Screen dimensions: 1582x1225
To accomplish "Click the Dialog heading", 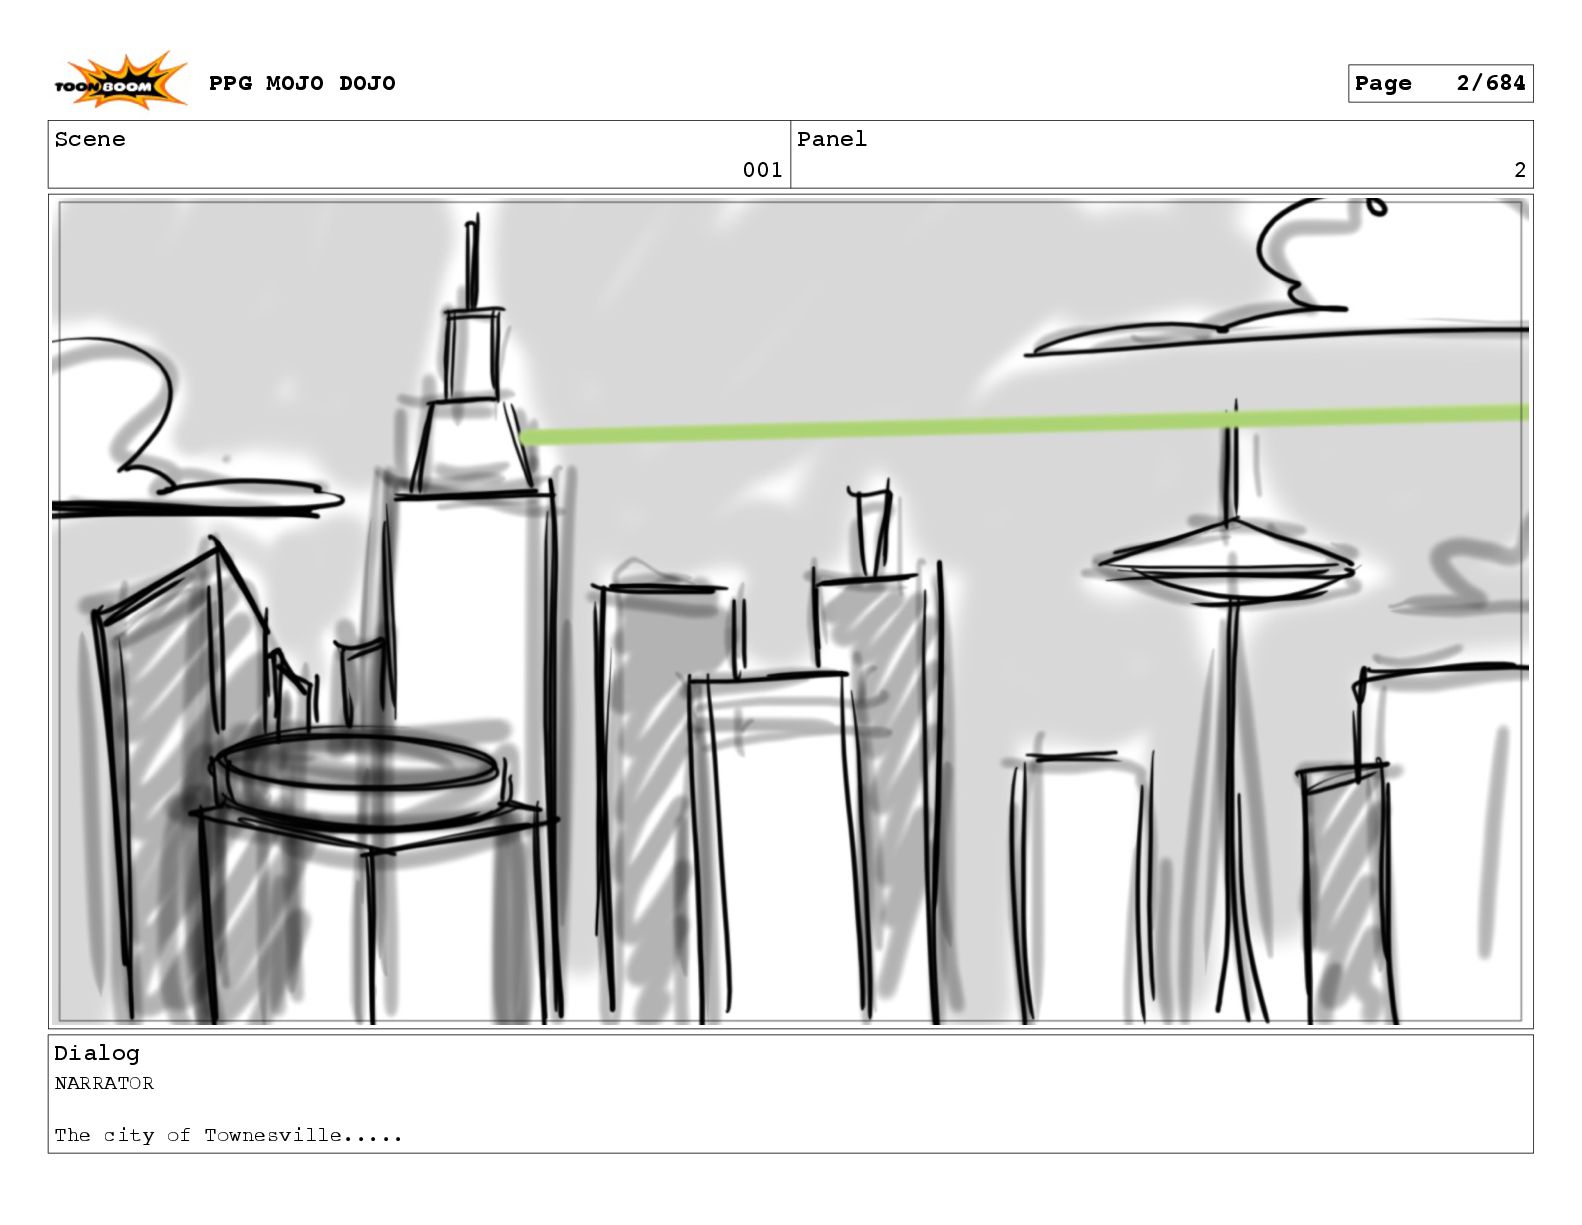I will coord(97,1053).
